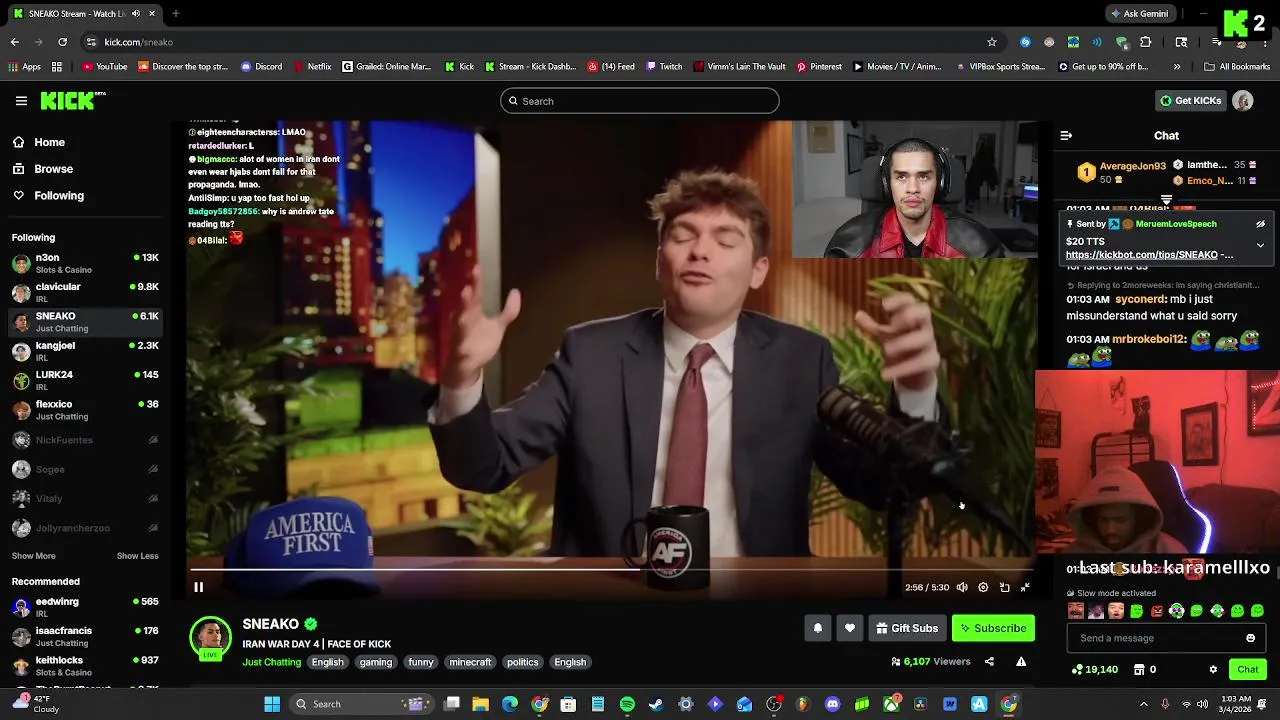This screenshot has height=720, width=1280.
Task: Collapse the chat panel icon
Action: [1066, 135]
